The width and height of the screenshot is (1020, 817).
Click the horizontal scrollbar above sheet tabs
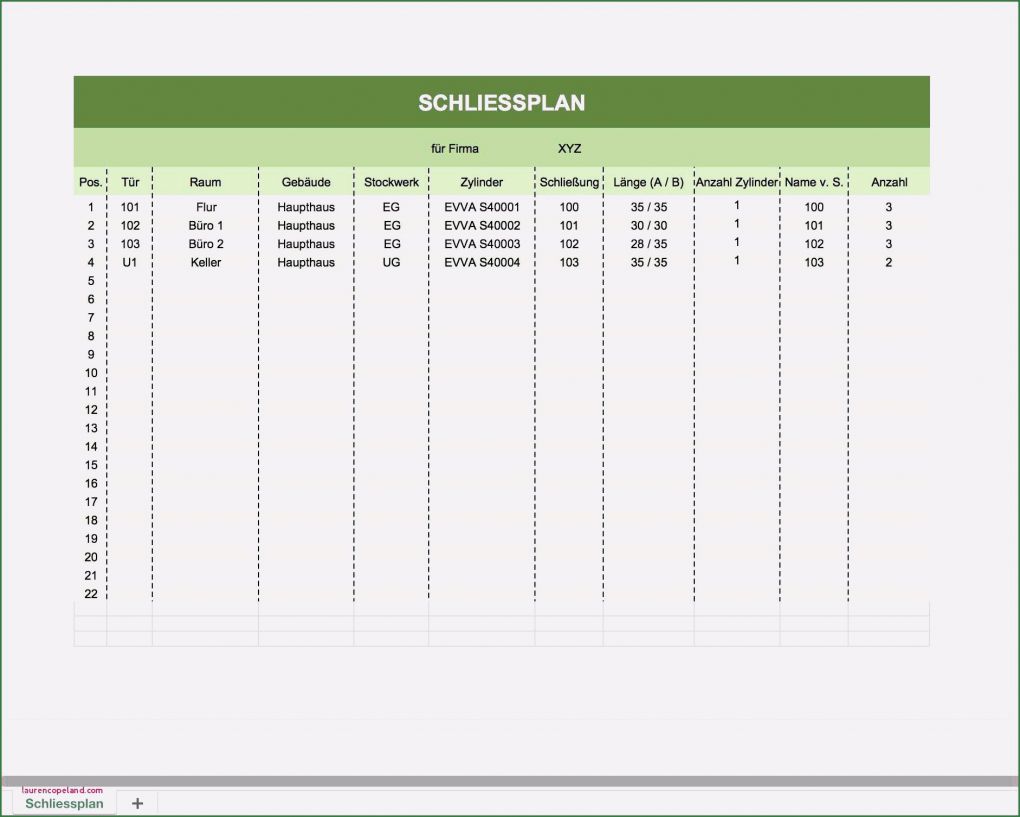coord(510,781)
